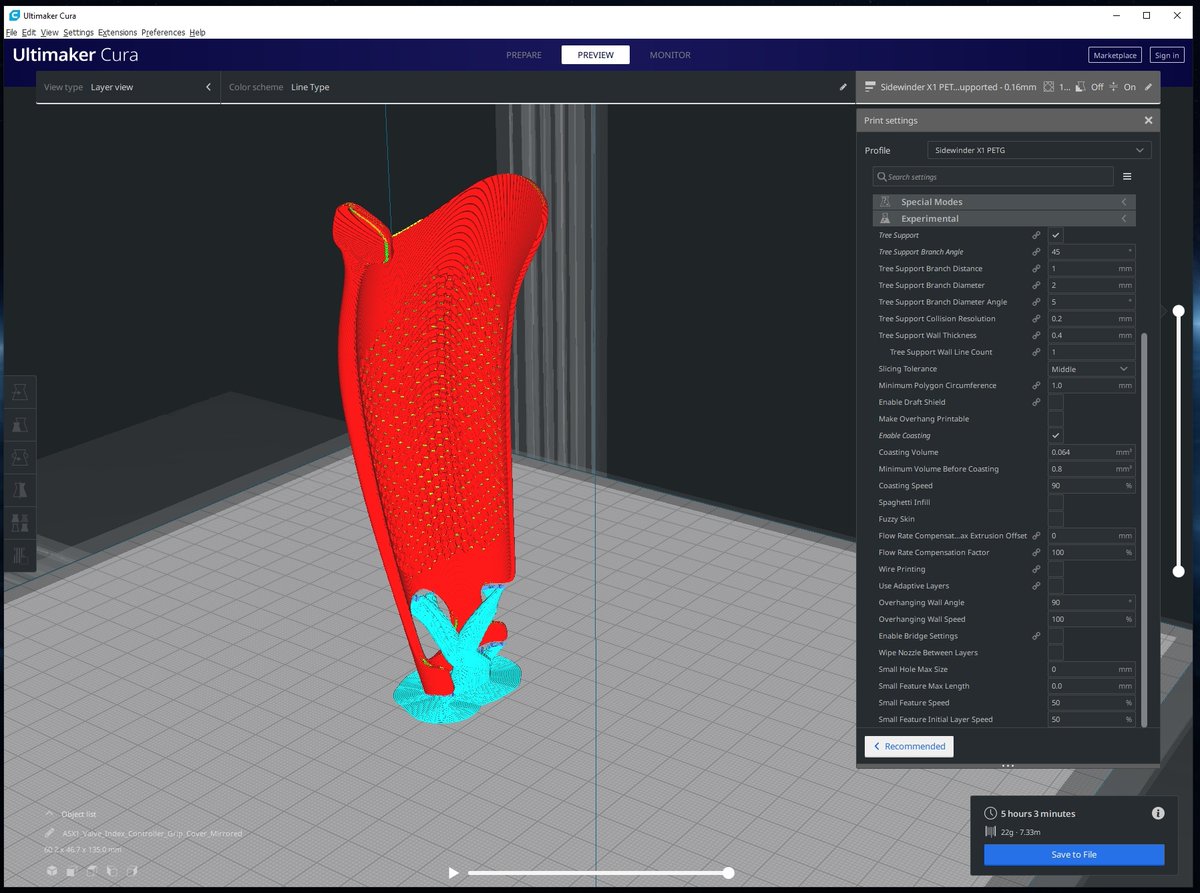Click the bottom handle of the layer slider
1200x893 pixels.
1179,571
